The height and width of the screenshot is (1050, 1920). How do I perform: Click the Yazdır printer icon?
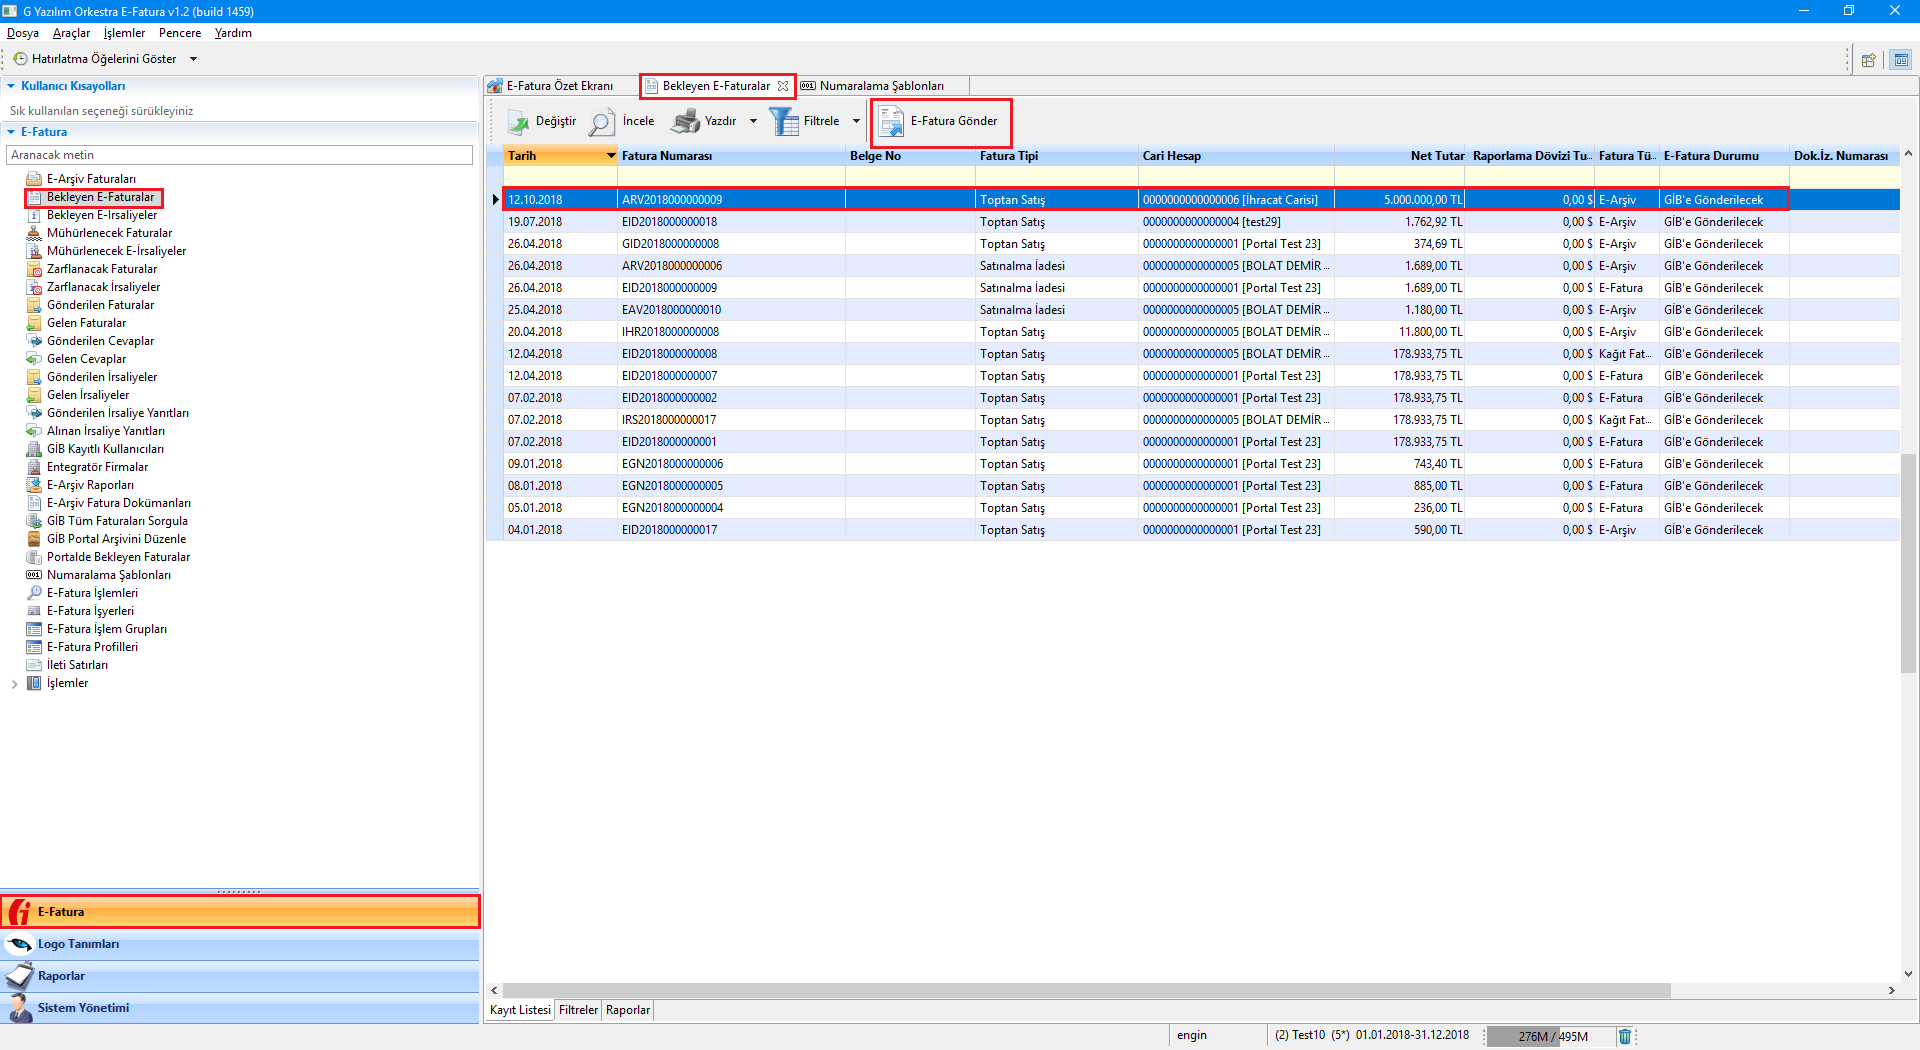click(x=685, y=122)
